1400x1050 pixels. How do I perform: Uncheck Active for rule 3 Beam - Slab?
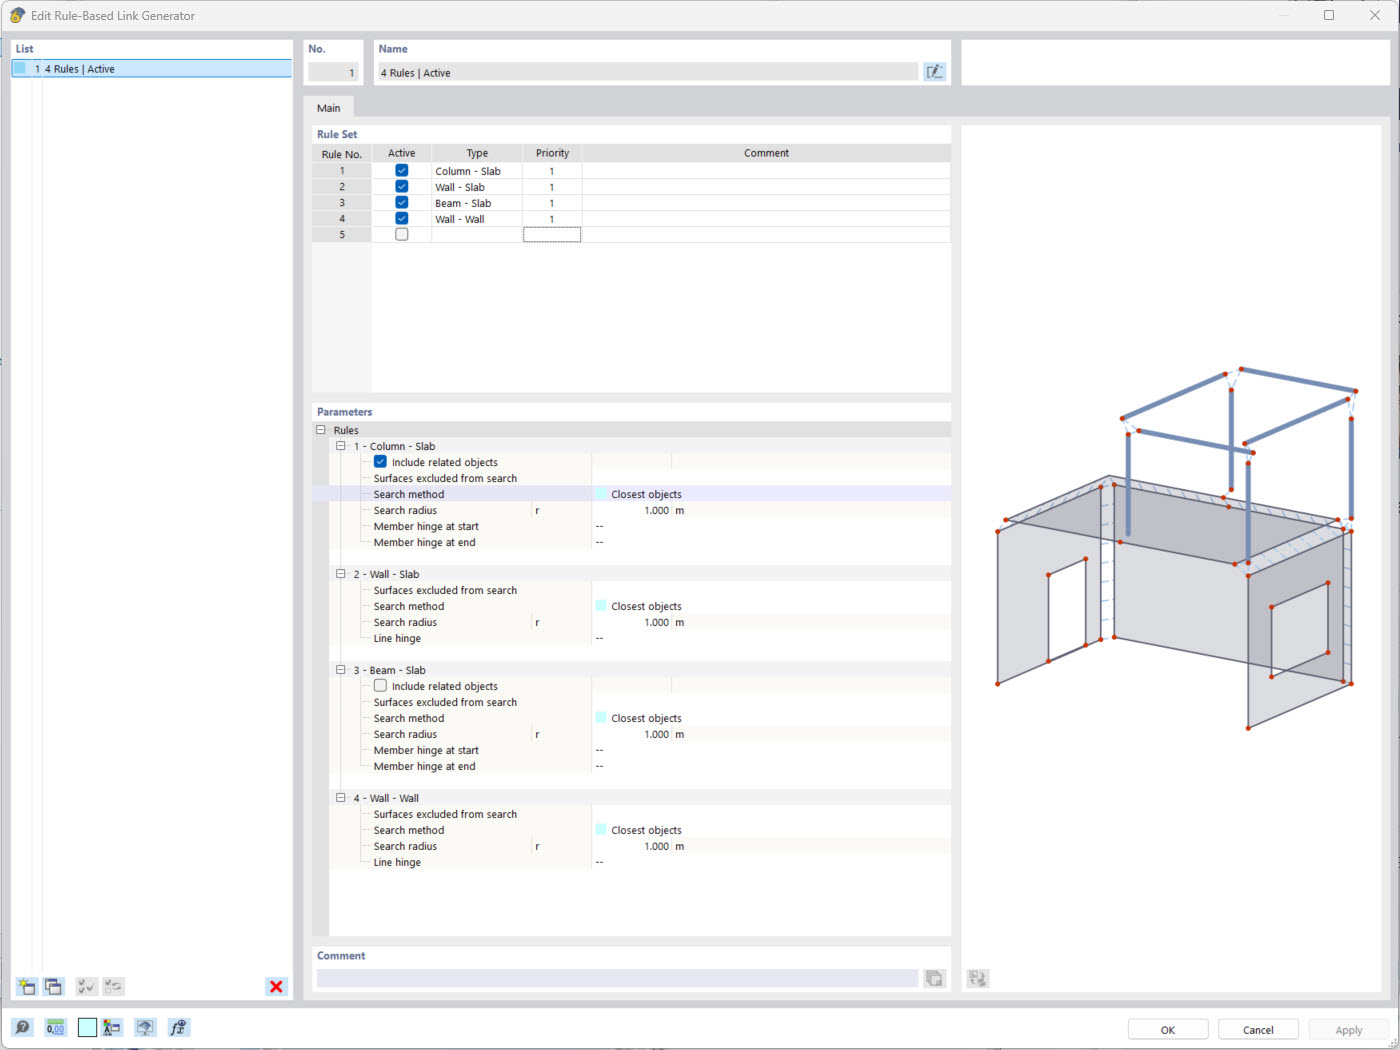[x=401, y=202]
